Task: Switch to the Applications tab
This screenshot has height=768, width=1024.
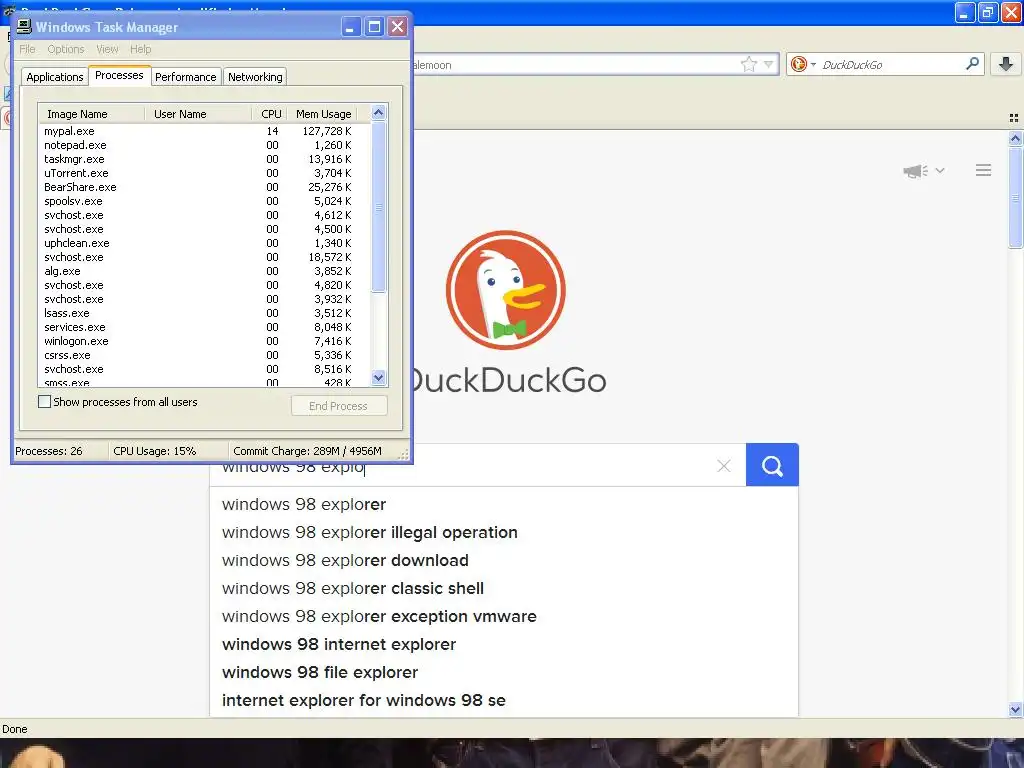Action: point(55,77)
